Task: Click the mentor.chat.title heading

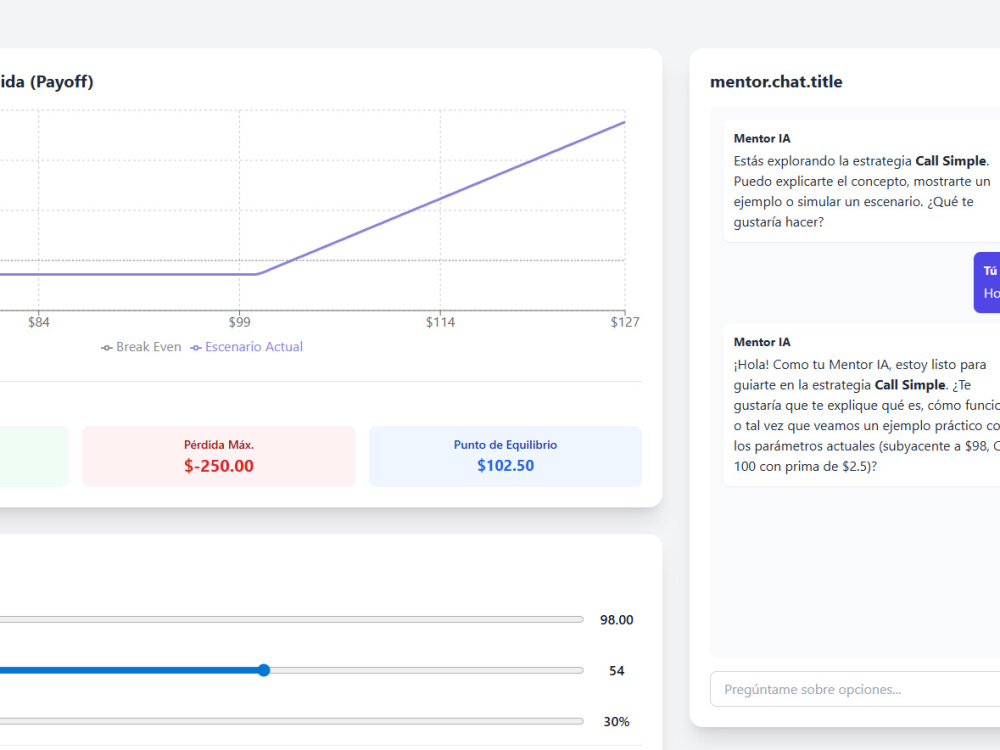Action: 776,82
